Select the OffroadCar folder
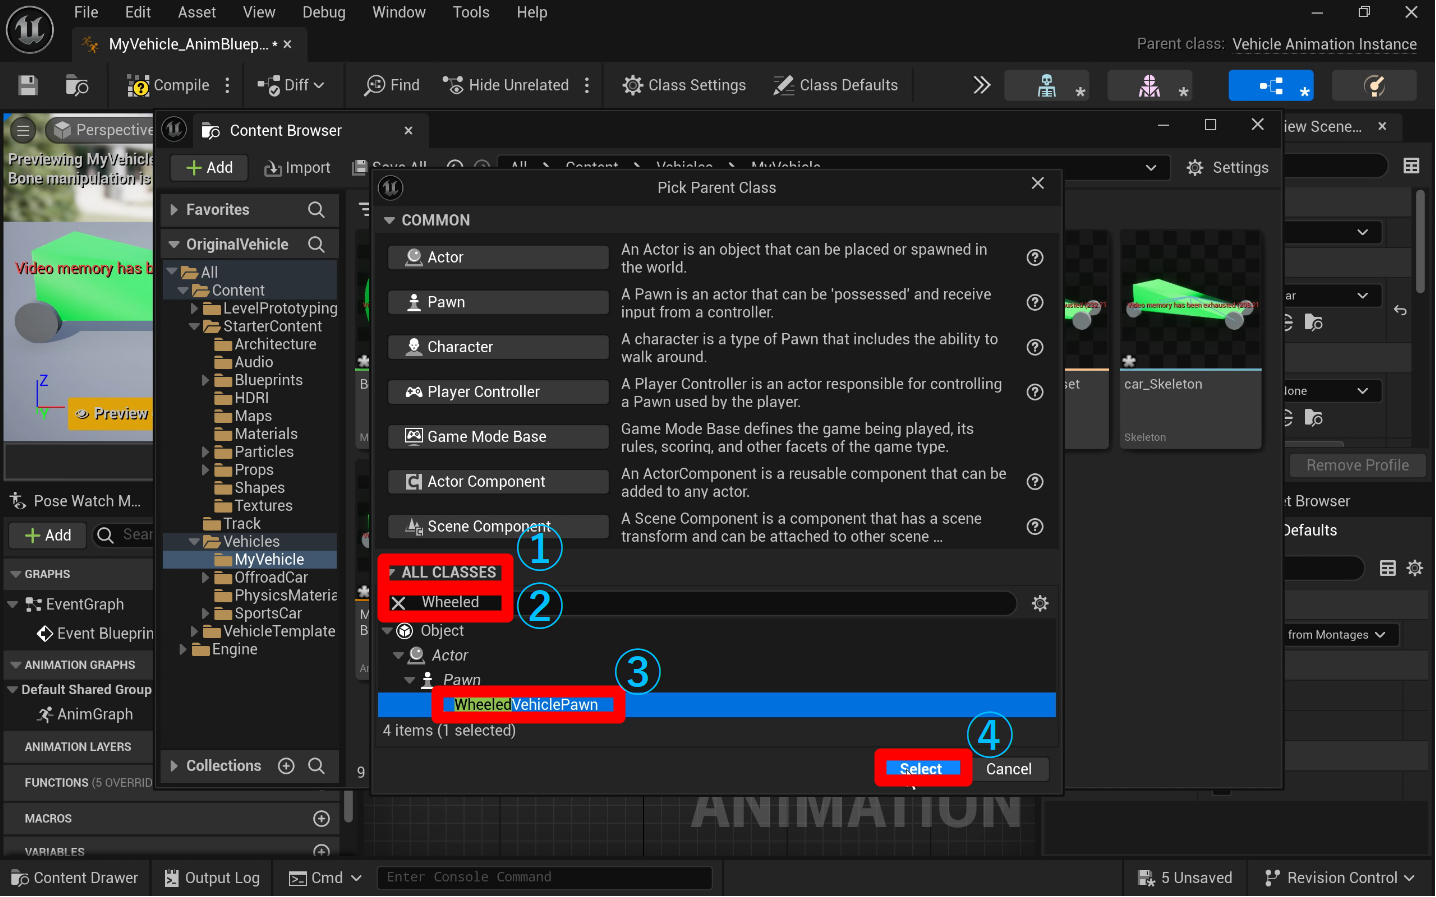This screenshot has width=1436, height=897. pos(271,578)
